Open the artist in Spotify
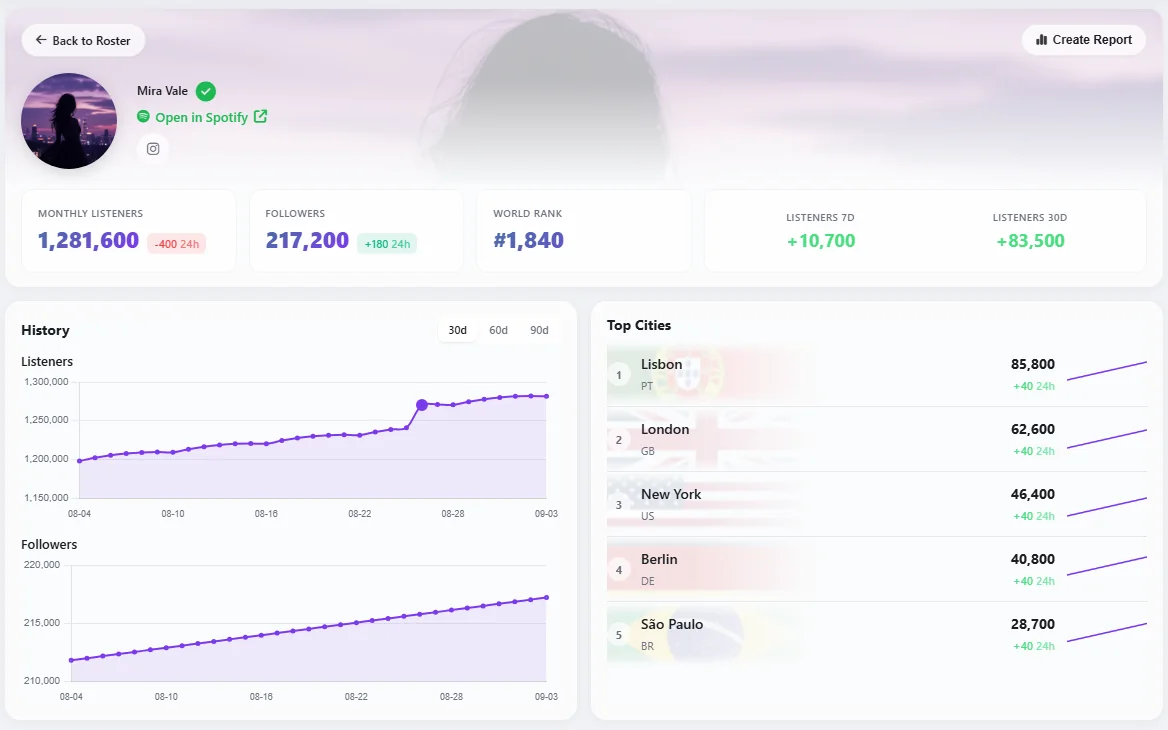This screenshot has height=730, width=1168. click(x=202, y=117)
